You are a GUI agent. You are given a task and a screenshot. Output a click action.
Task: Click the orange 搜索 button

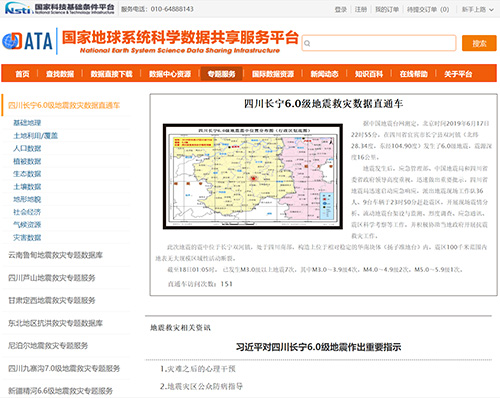click(479, 43)
